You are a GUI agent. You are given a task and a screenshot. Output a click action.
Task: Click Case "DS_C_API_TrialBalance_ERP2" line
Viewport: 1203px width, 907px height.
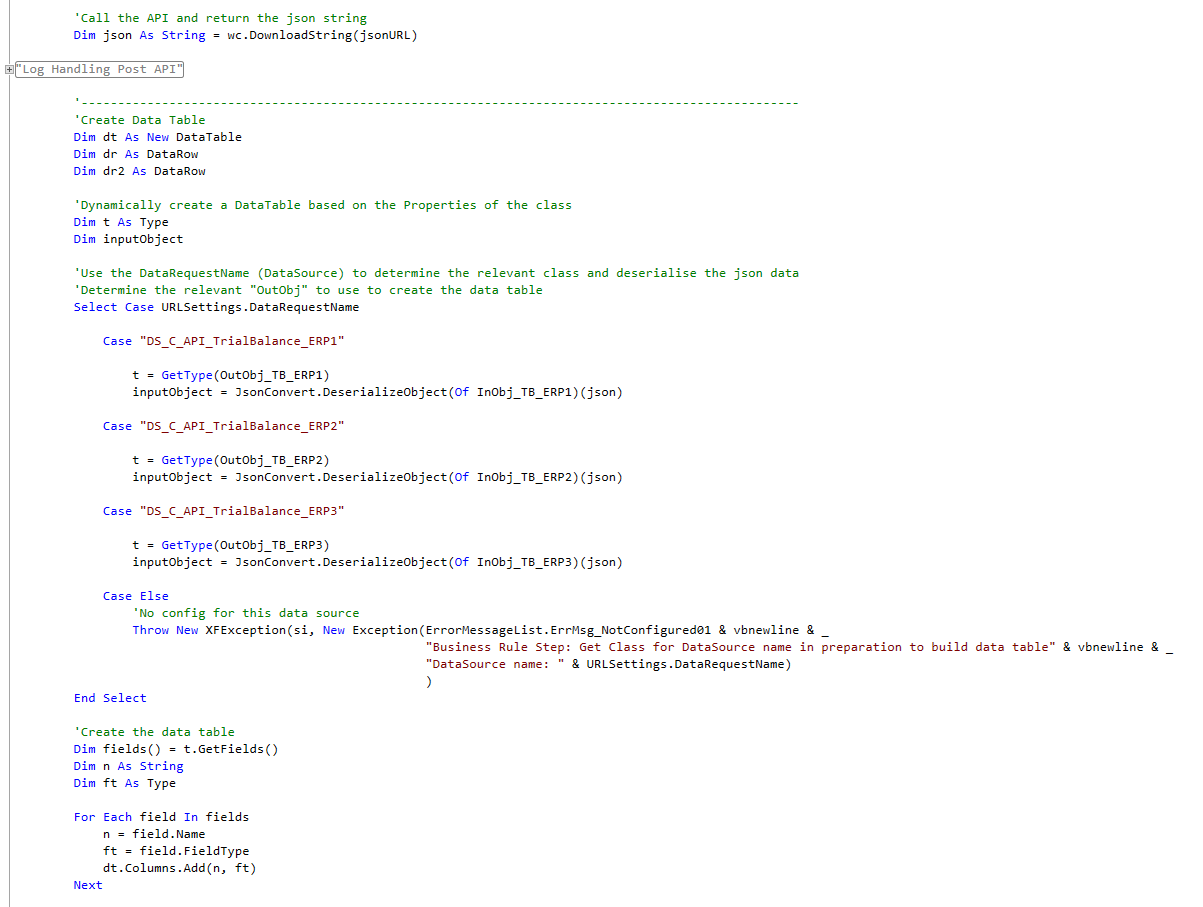point(223,426)
